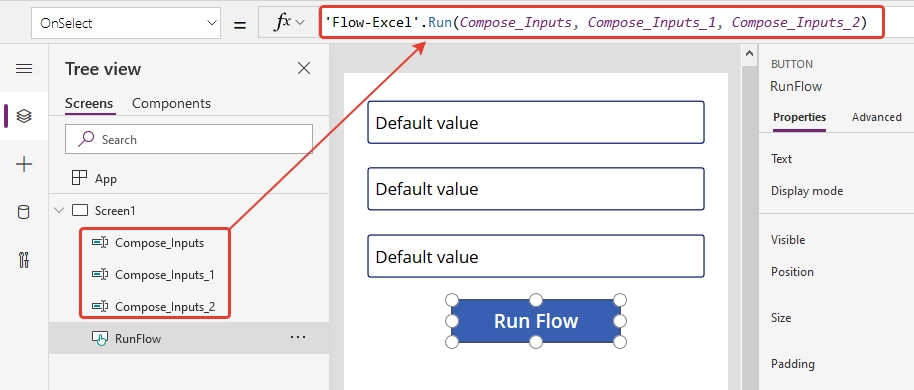The height and width of the screenshot is (390, 914).
Task: Click the Tree view panel title
Action: click(x=103, y=69)
